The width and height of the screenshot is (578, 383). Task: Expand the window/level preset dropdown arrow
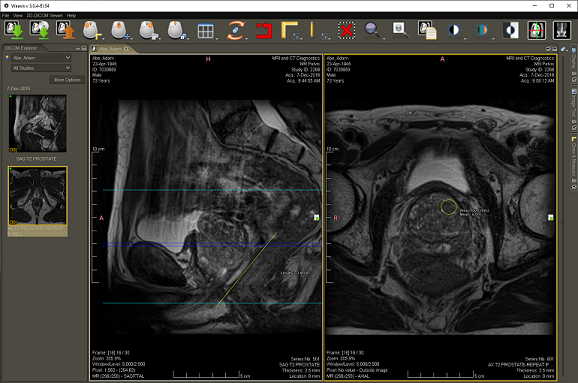point(465,38)
